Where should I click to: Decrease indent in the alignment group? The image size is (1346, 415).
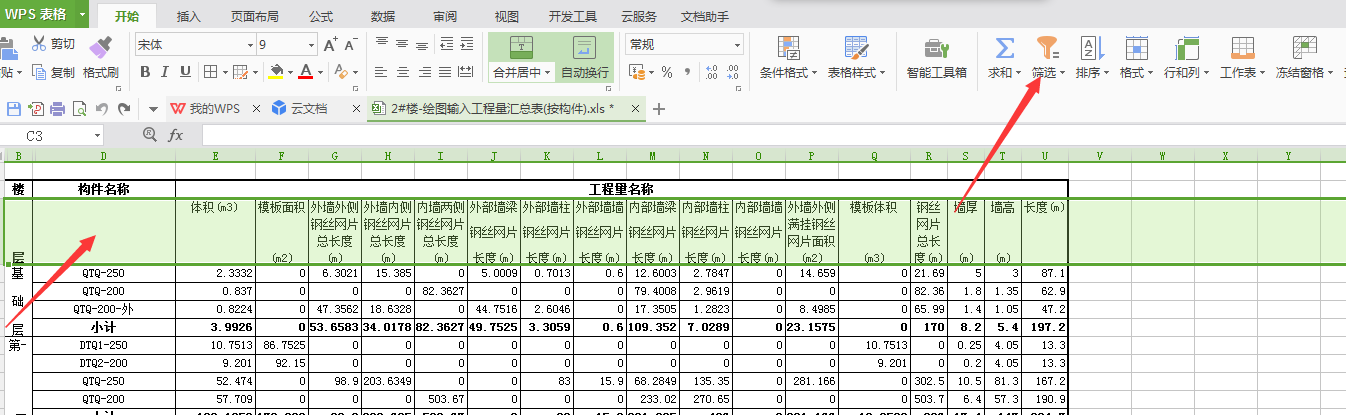445,44
